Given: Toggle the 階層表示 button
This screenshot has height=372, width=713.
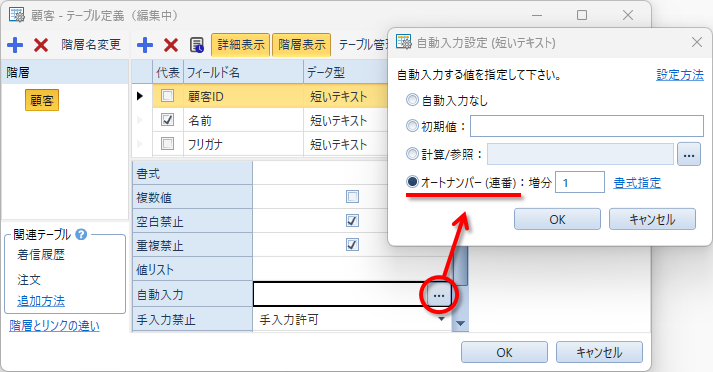Looking at the screenshot, I should pyautogui.click(x=301, y=45).
